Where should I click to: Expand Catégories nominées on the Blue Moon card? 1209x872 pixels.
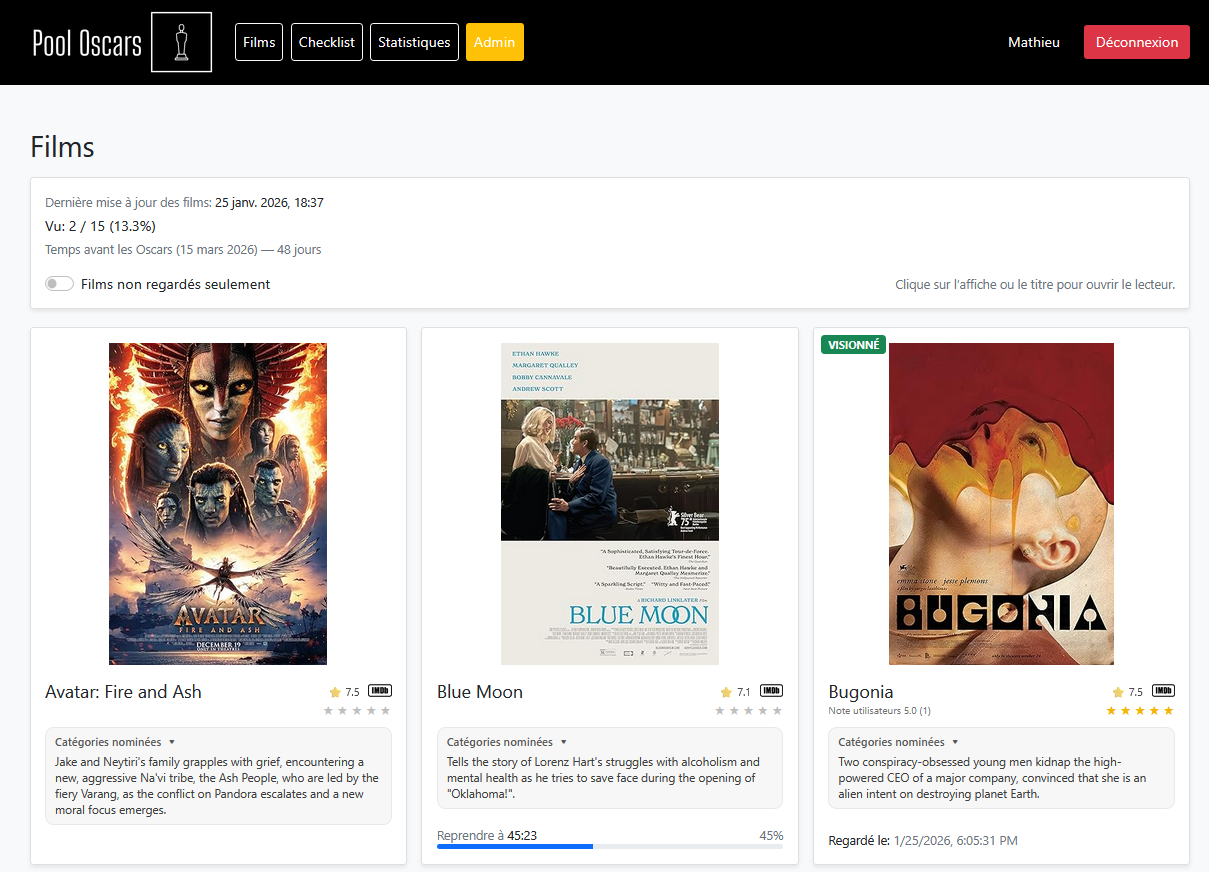coord(507,742)
